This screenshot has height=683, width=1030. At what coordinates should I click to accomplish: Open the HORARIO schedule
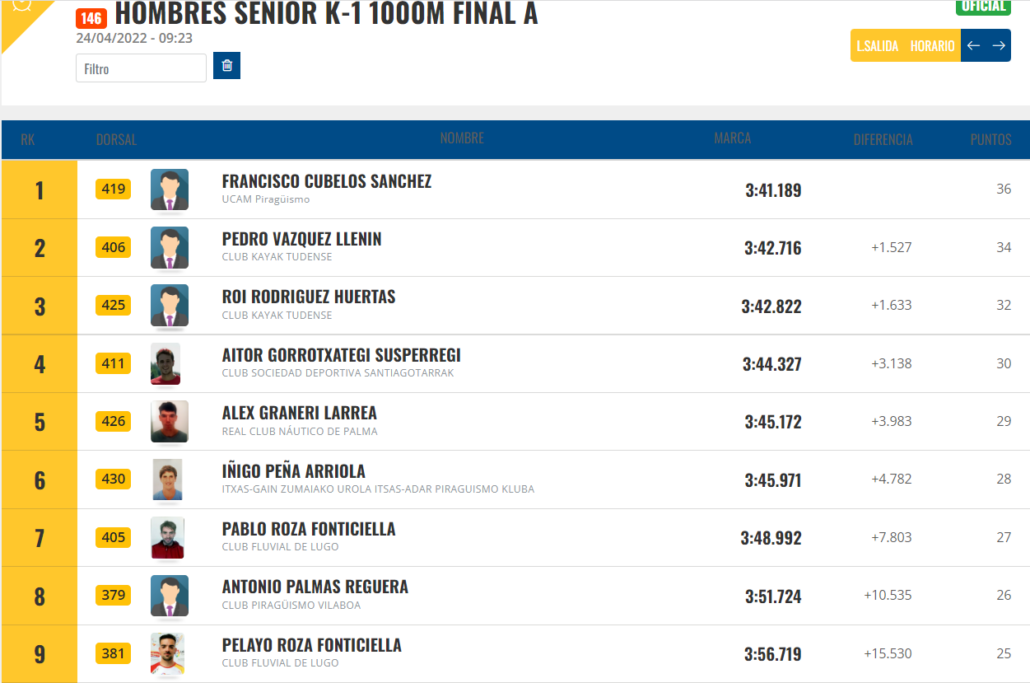[932, 46]
